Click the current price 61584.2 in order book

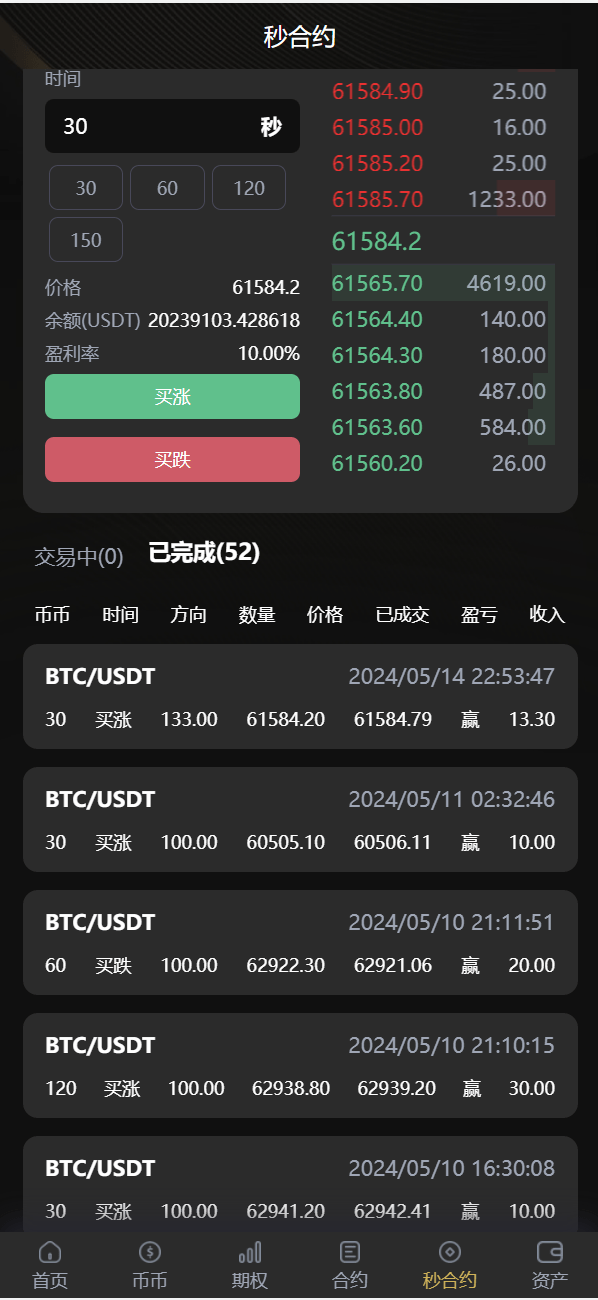(377, 241)
